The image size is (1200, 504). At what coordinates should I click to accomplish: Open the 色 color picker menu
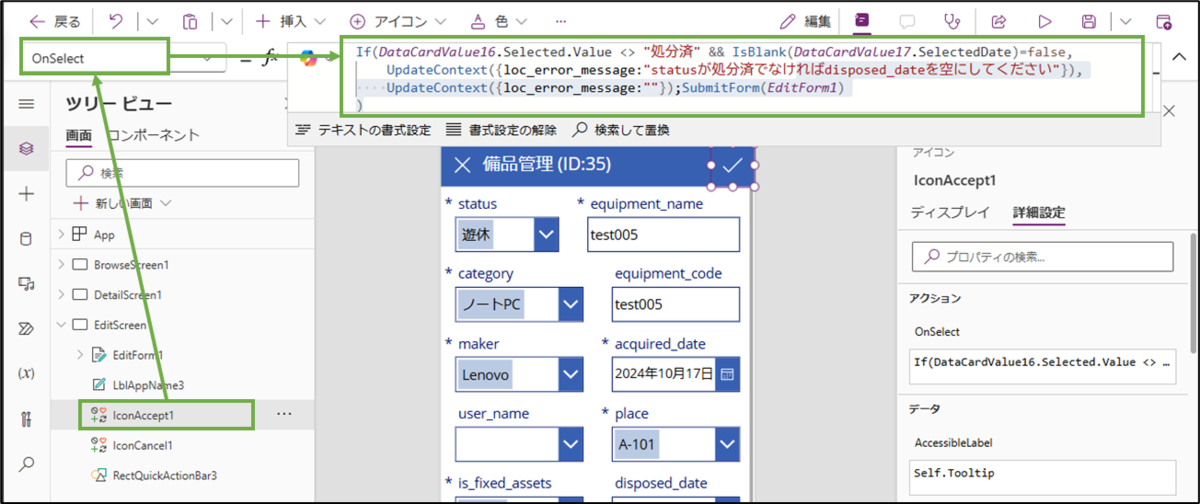click(x=500, y=20)
